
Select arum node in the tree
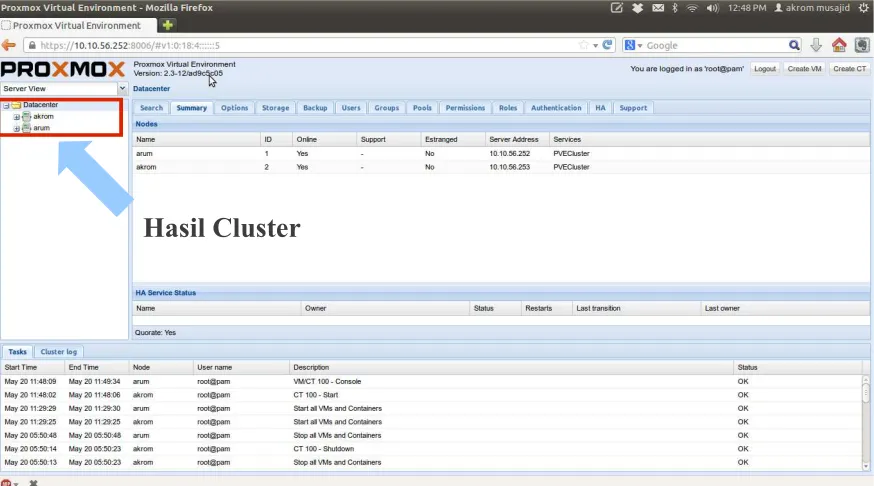(x=41, y=128)
